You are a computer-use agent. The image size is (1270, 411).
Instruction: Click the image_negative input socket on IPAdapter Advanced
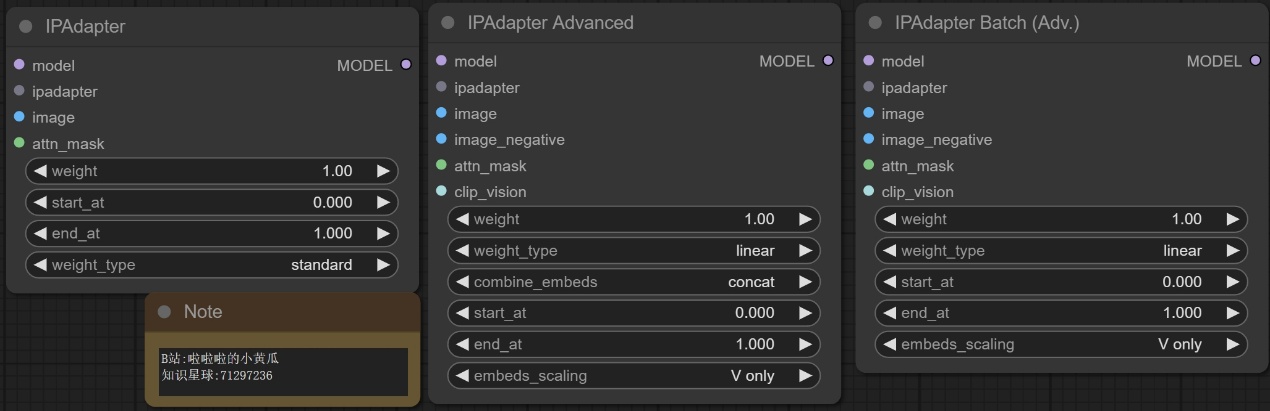441,139
